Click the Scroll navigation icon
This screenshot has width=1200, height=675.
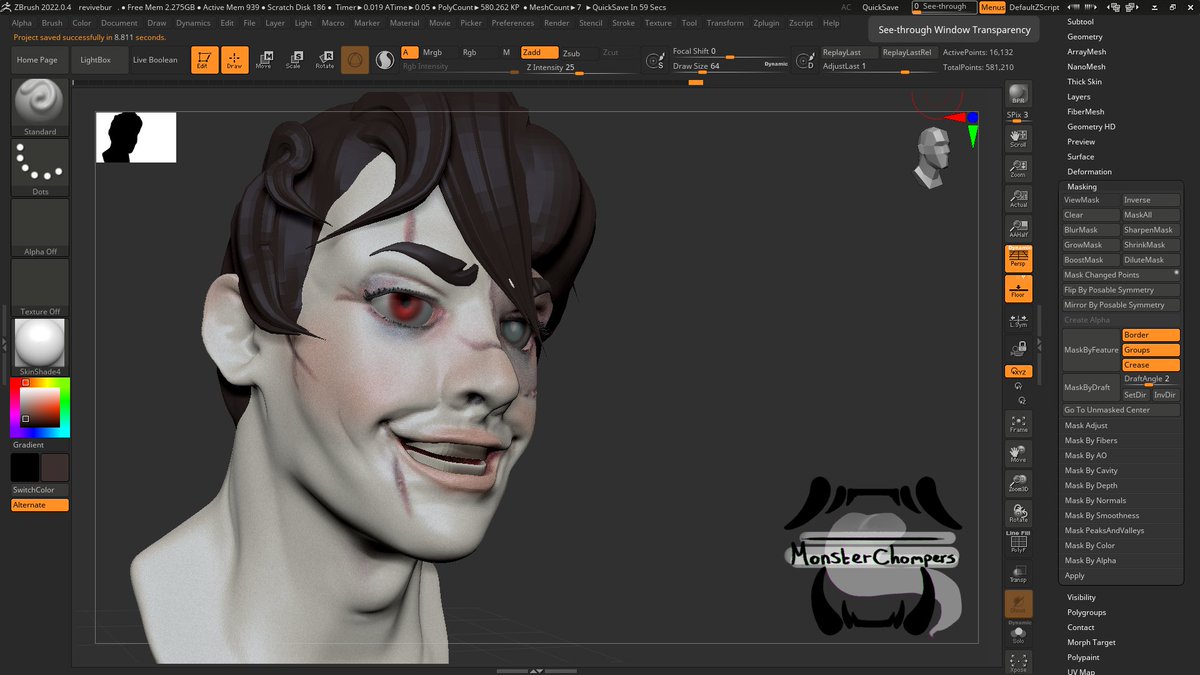coord(1018,138)
